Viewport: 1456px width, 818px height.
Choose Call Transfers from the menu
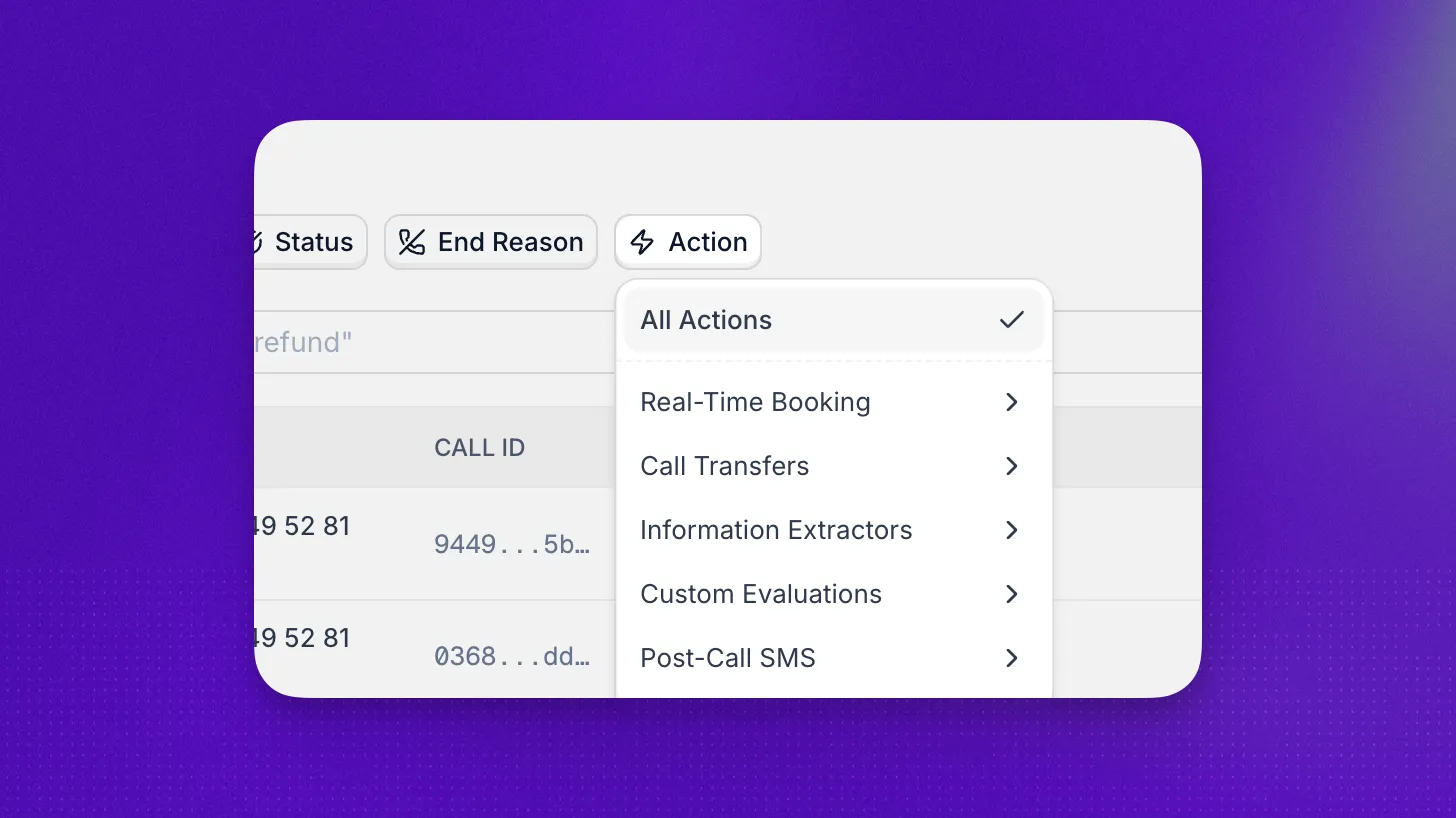coord(833,466)
